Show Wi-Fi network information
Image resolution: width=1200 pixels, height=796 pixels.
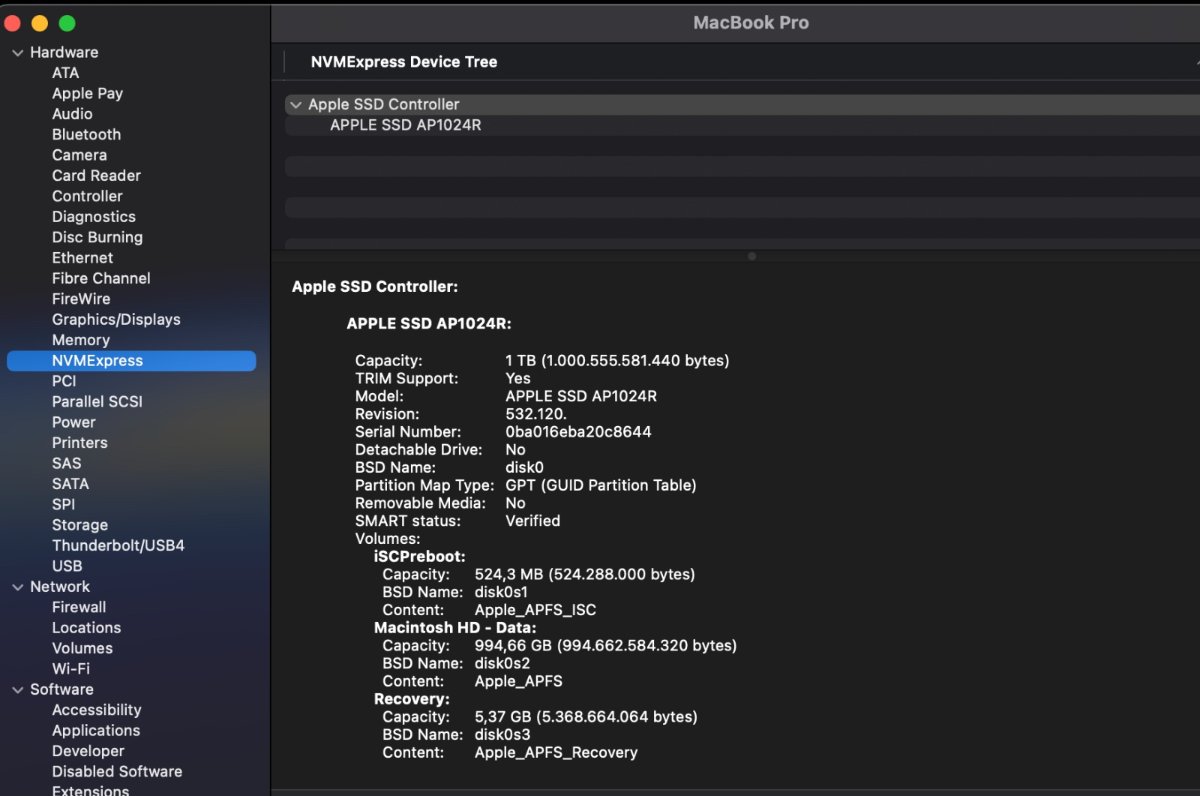pos(71,669)
